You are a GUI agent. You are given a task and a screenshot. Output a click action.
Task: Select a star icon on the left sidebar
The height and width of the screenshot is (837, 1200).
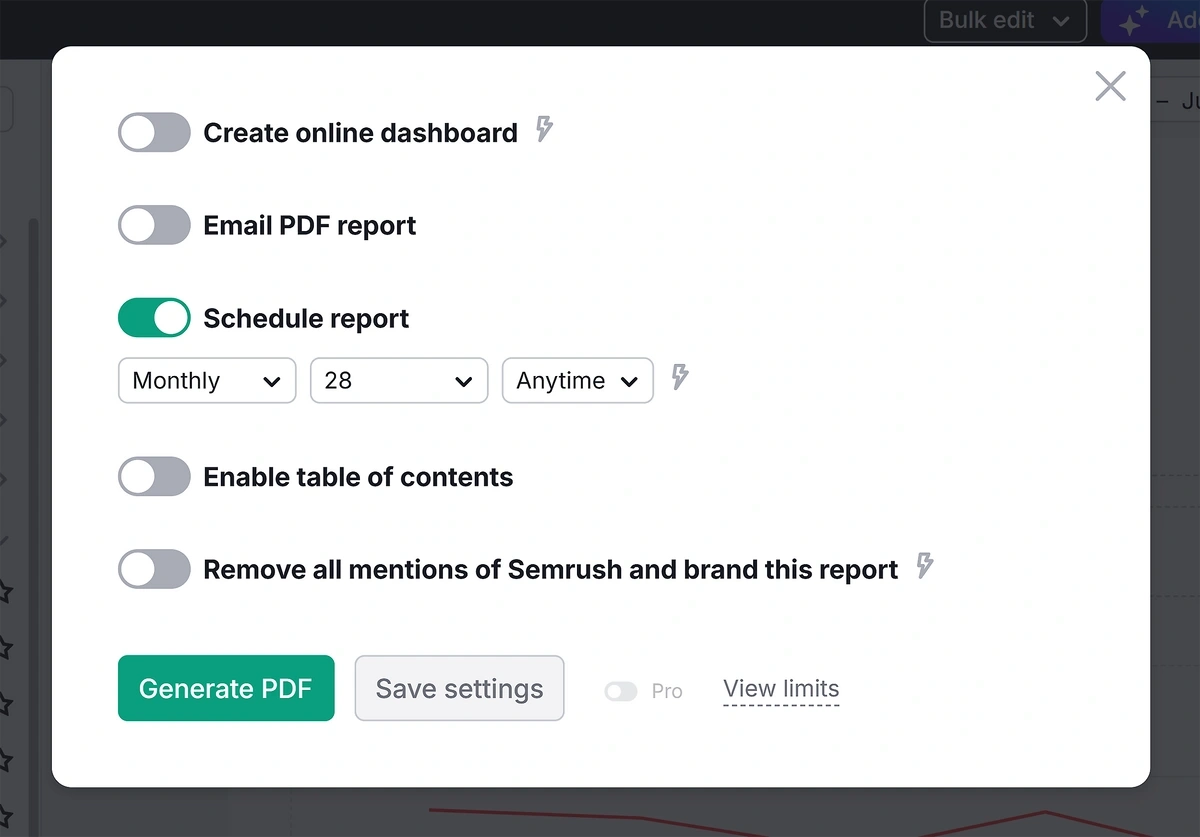6,592
